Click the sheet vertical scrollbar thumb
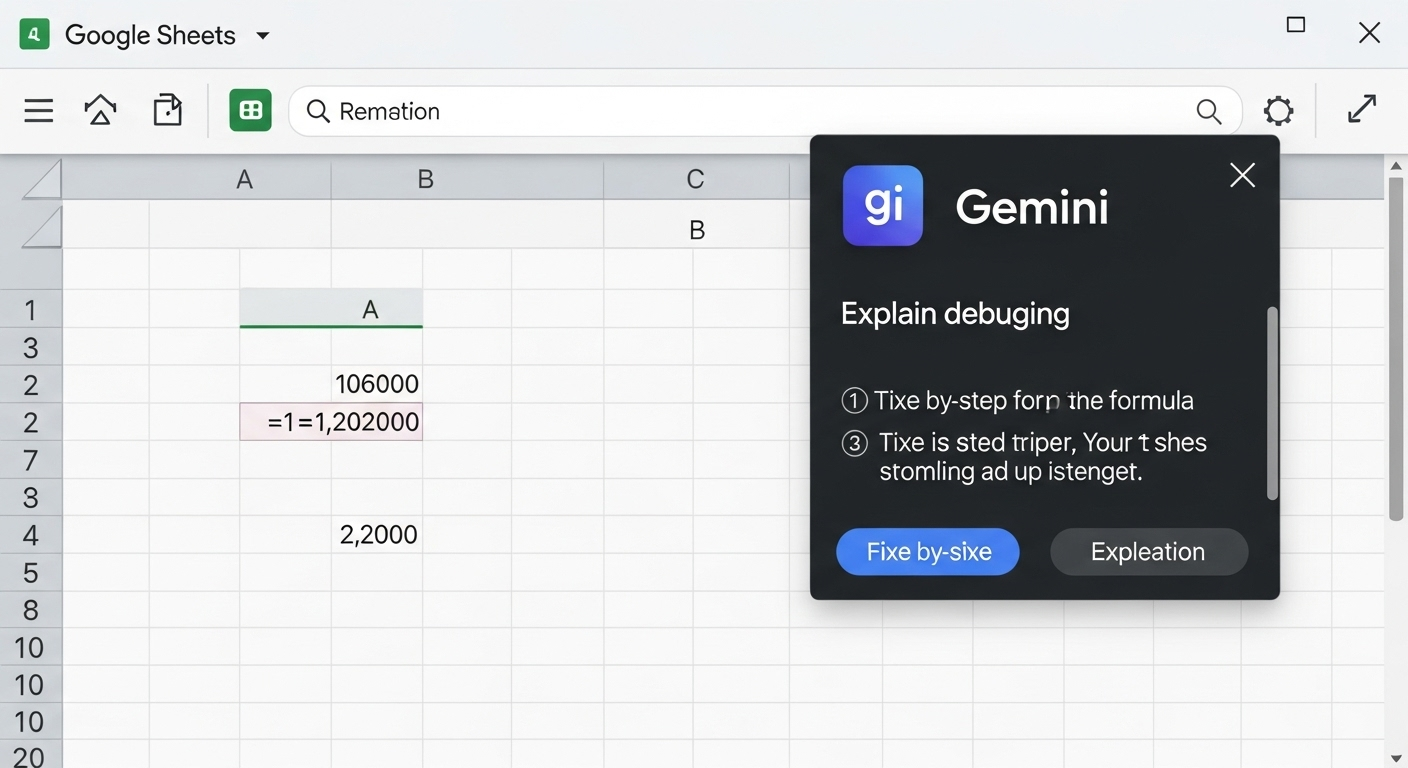Image resolution: width=1408 pixels, height=768 pixels. [1396, 350]
